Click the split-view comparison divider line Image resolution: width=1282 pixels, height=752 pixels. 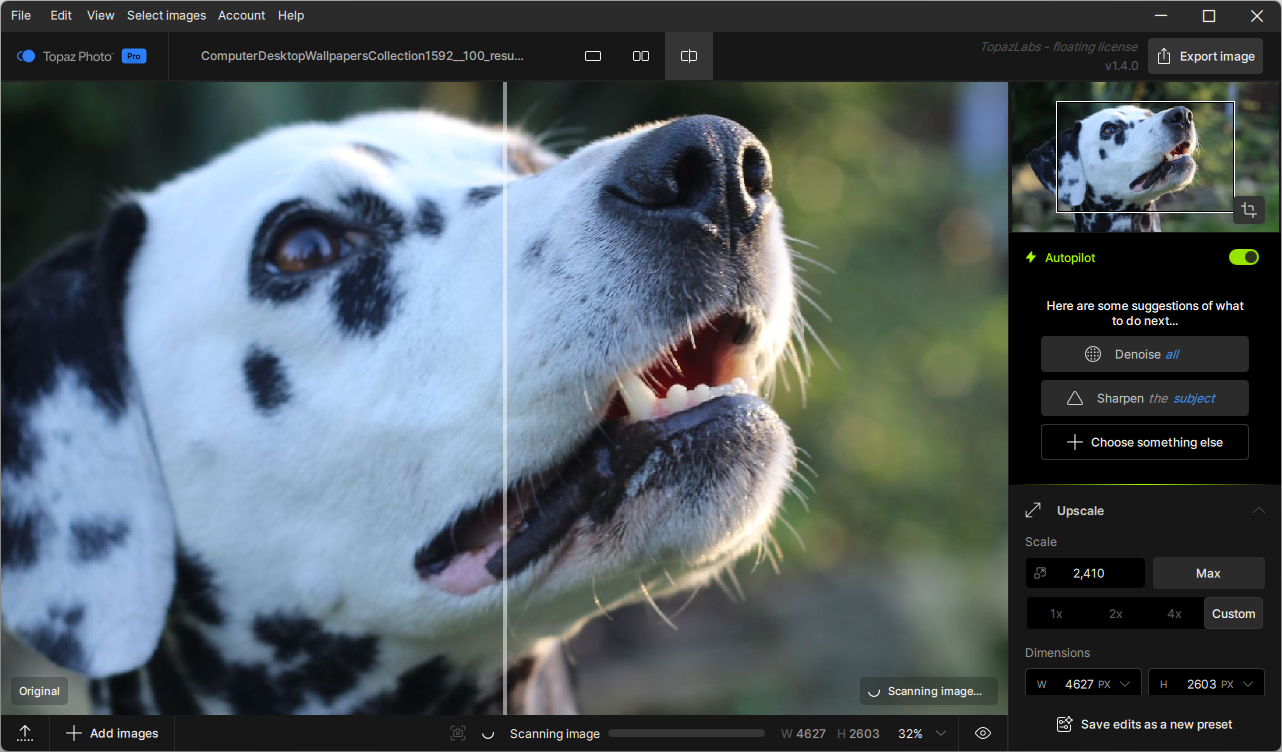click(x=505, y=400)
